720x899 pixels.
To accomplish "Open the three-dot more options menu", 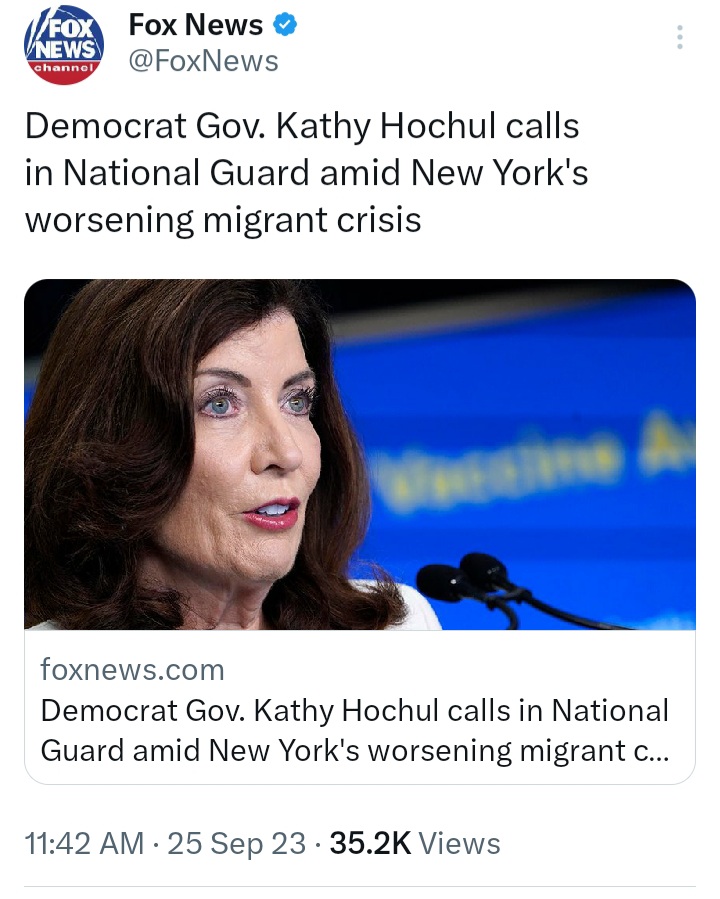I will coord(680,38).
